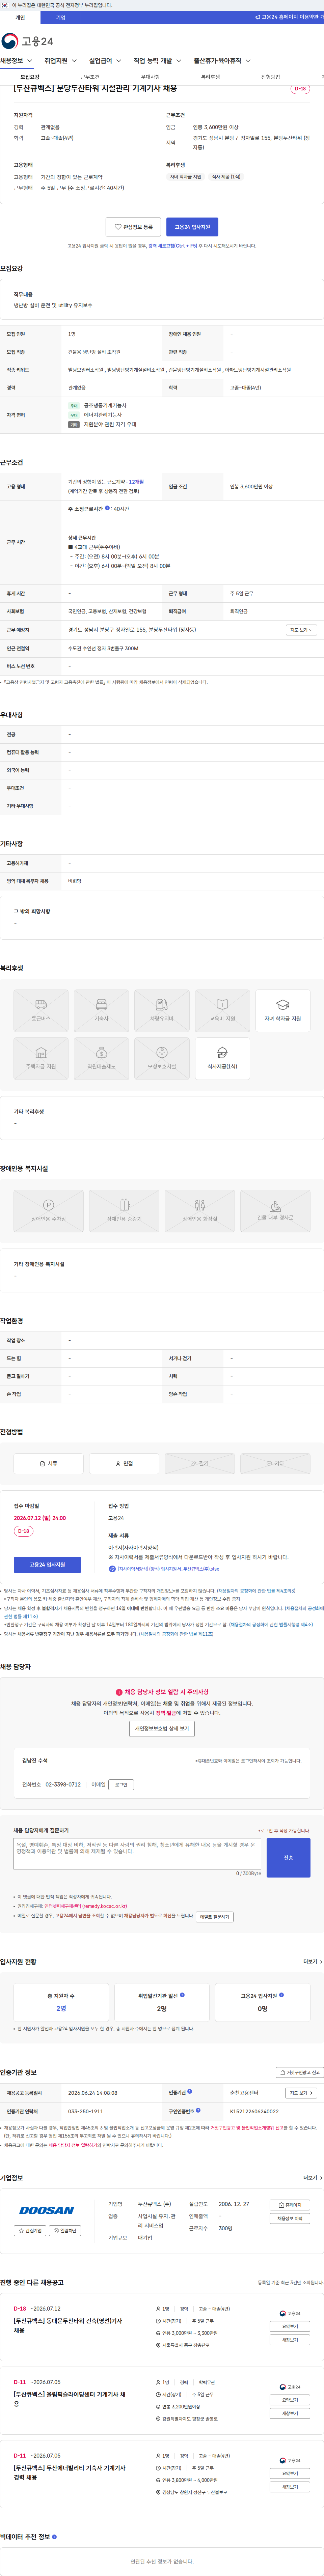
Task: Open the 개인 tab in top bar
Action: [x=20, y=17]
